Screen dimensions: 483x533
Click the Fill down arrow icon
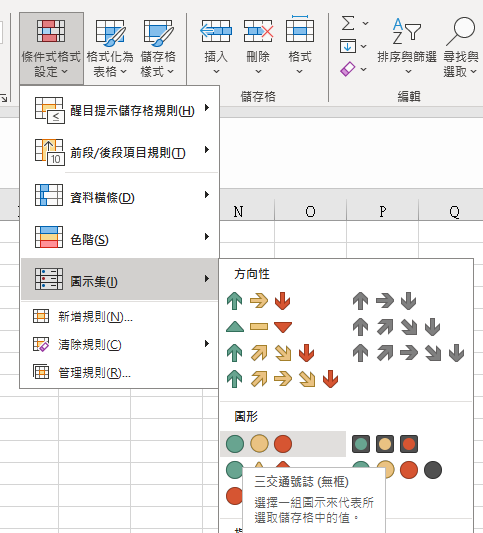point(348,46)
